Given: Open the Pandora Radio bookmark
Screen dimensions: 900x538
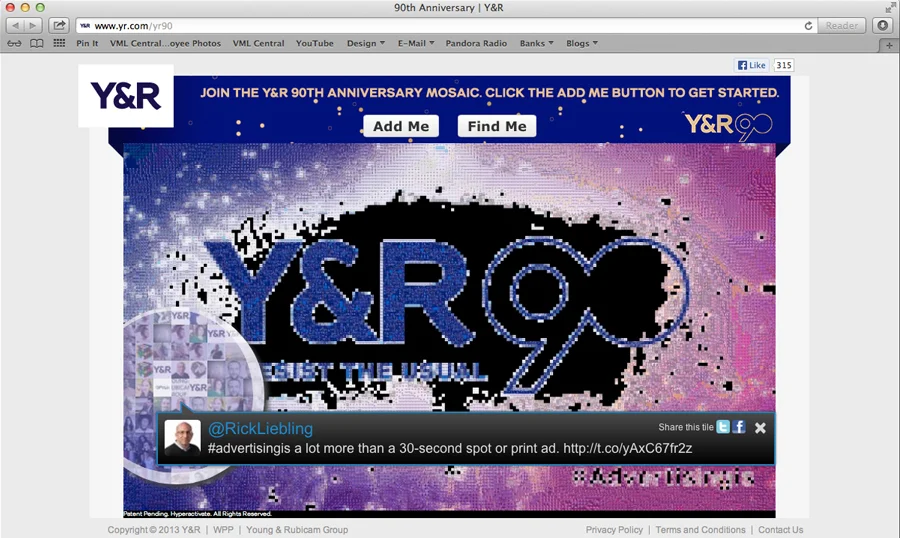Looking at the screenshot, I should pos(476,43).
